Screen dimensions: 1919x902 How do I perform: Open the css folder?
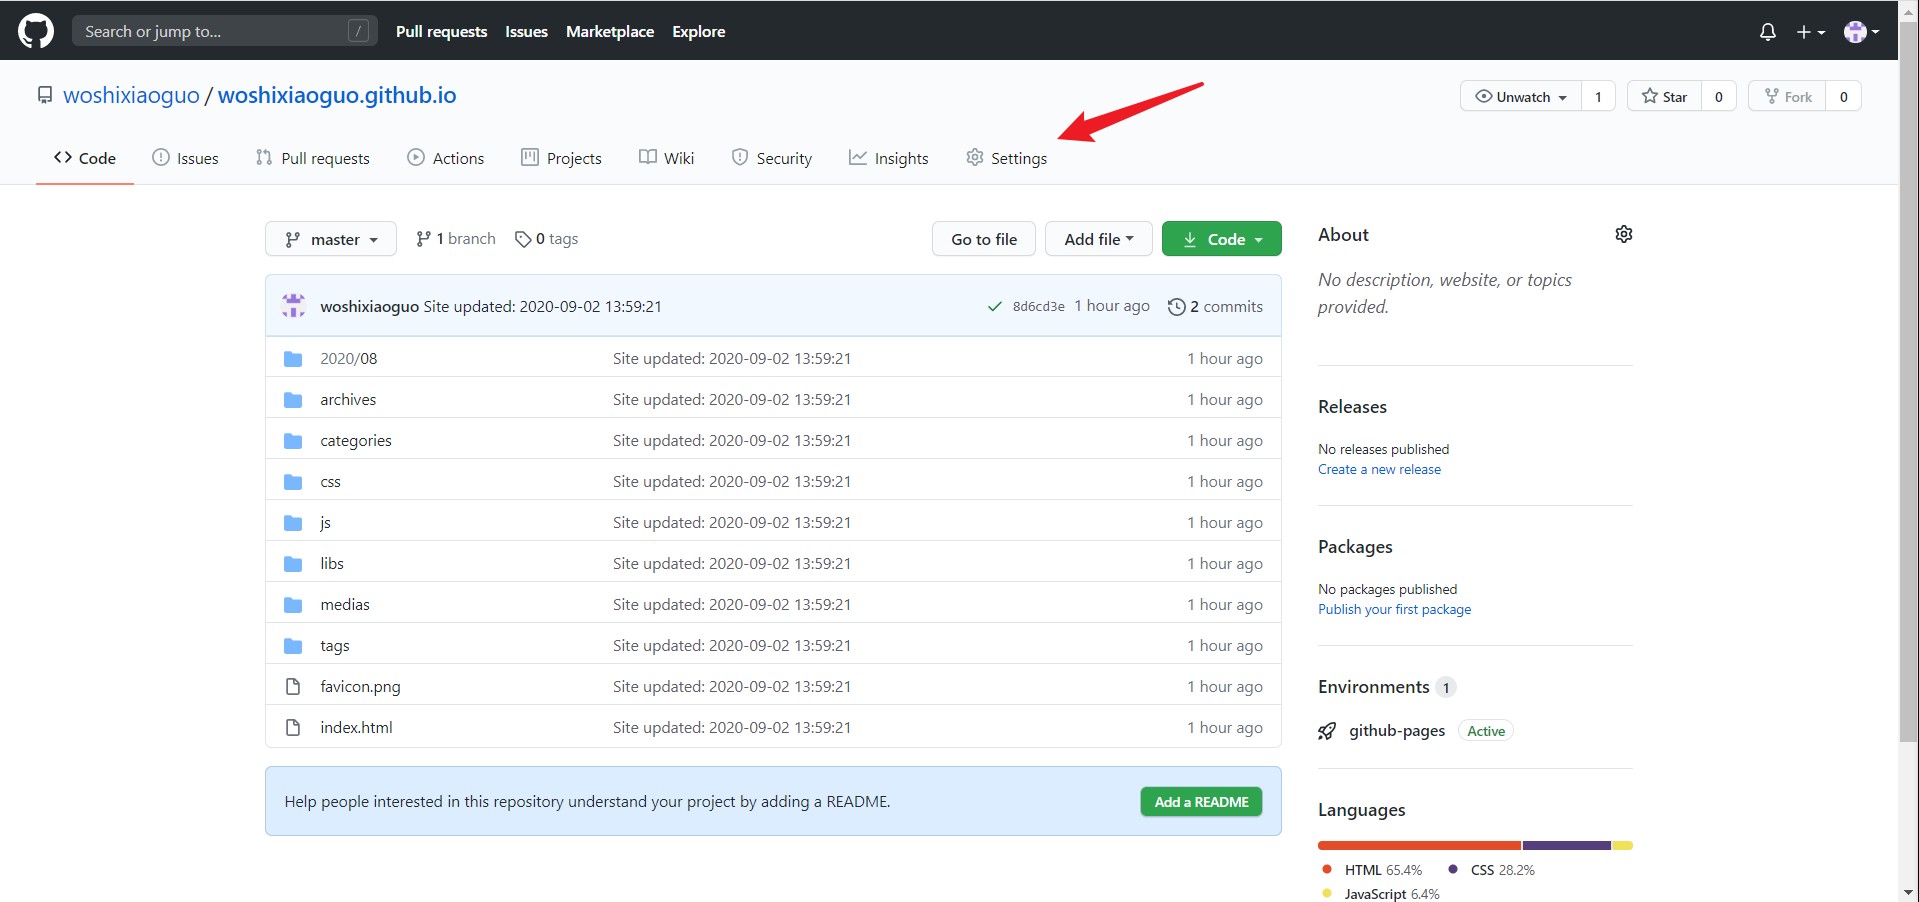tap(330, 481)
